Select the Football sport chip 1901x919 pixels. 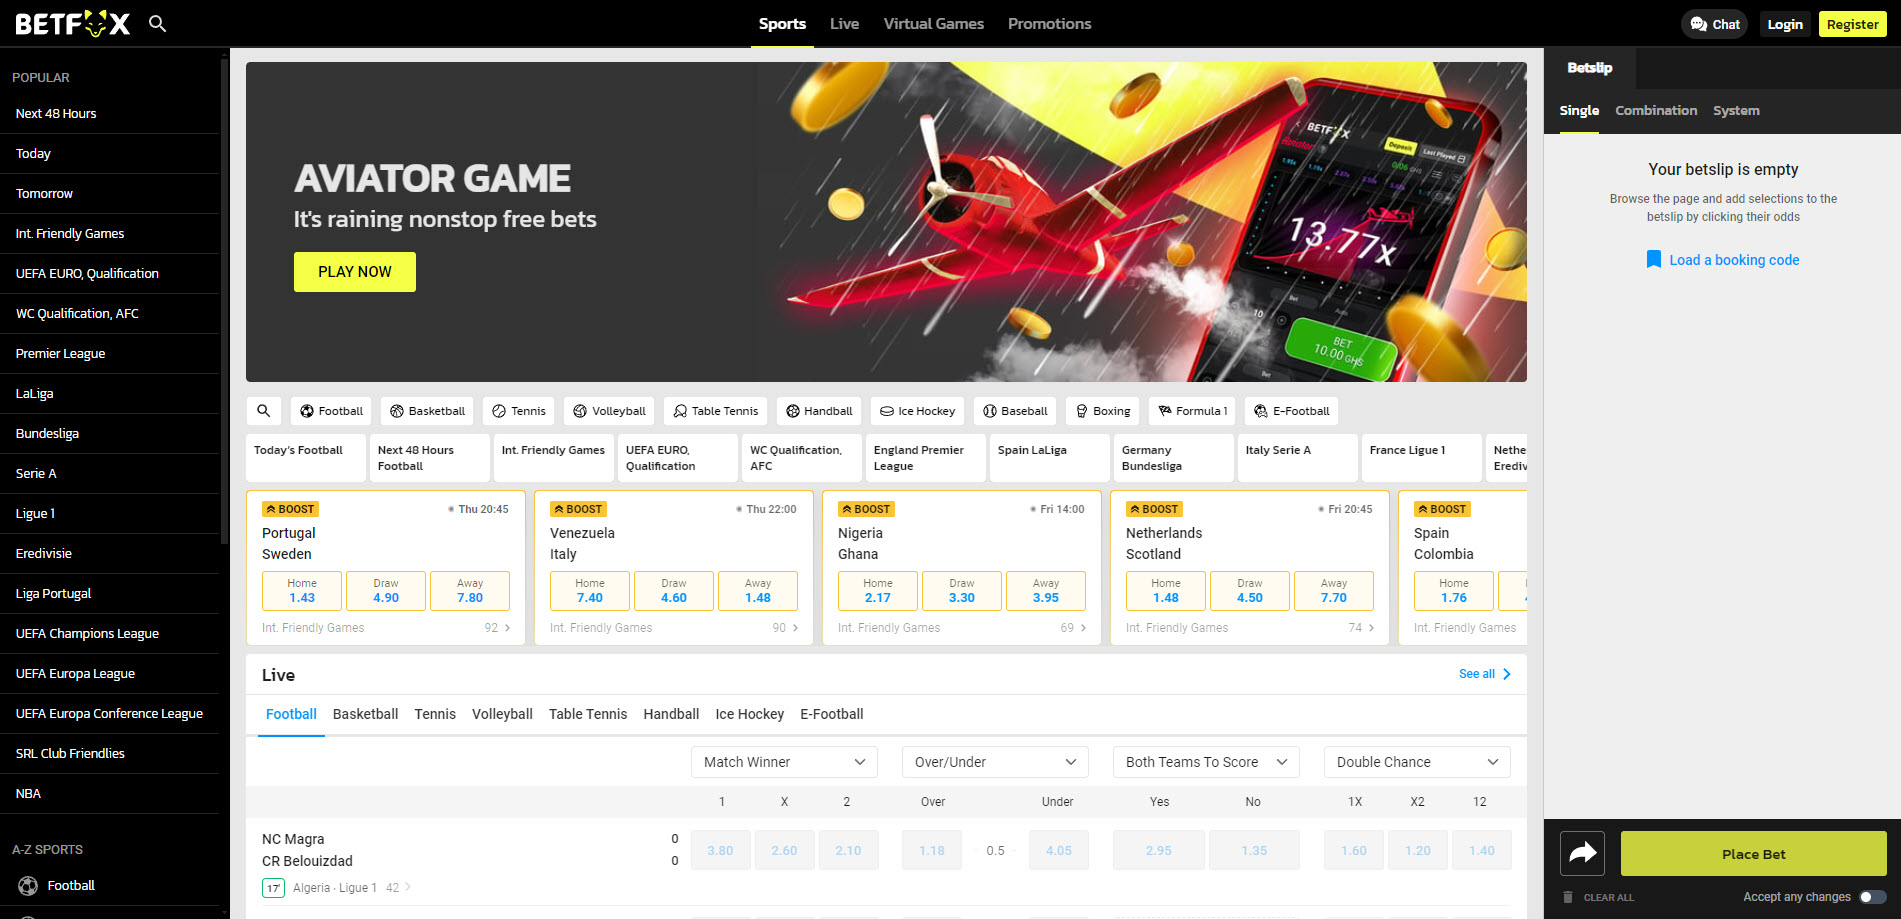[331, 411]
